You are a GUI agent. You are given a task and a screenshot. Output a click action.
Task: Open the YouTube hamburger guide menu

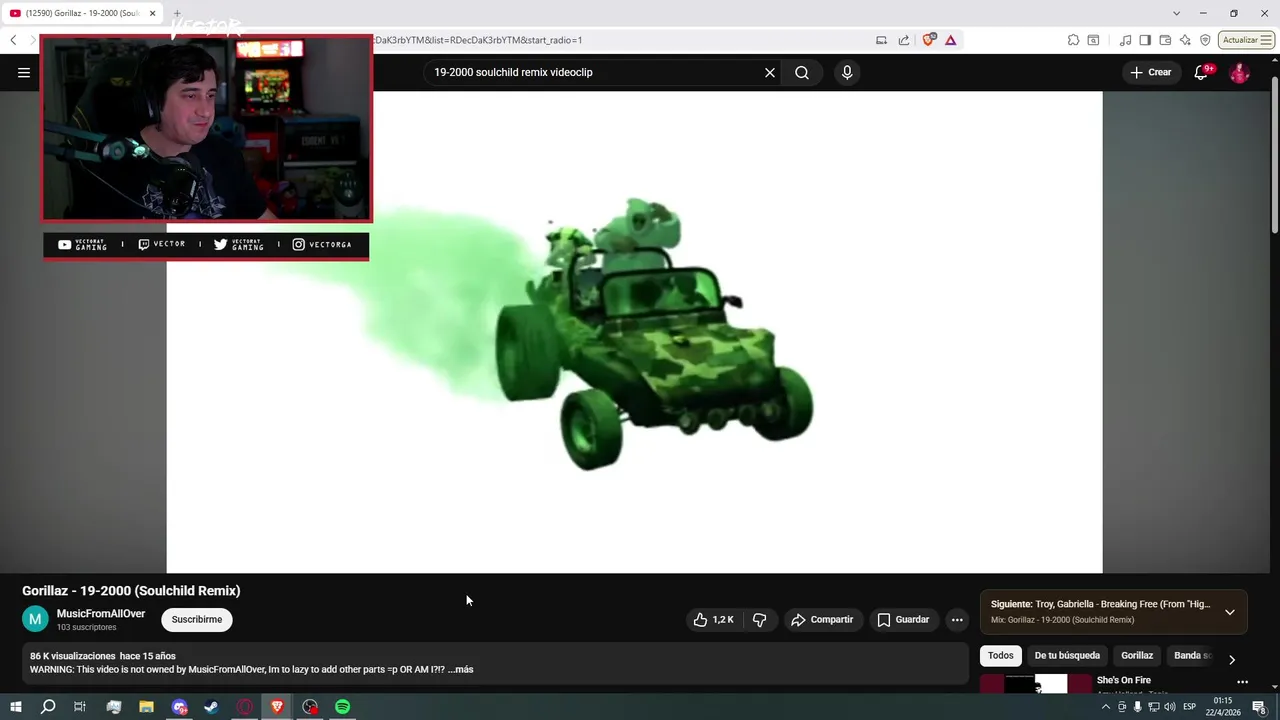[x=24, y=72]
